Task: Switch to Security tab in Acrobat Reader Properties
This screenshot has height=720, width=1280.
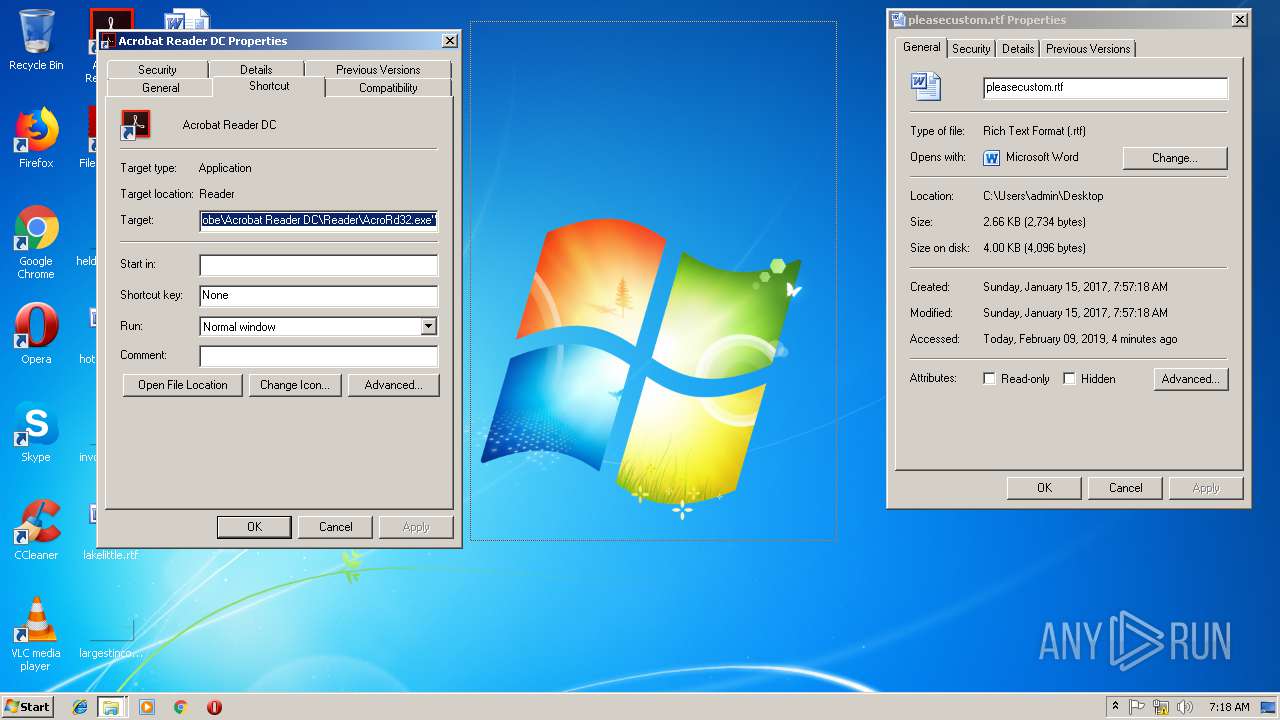Action: pos(157,70)
